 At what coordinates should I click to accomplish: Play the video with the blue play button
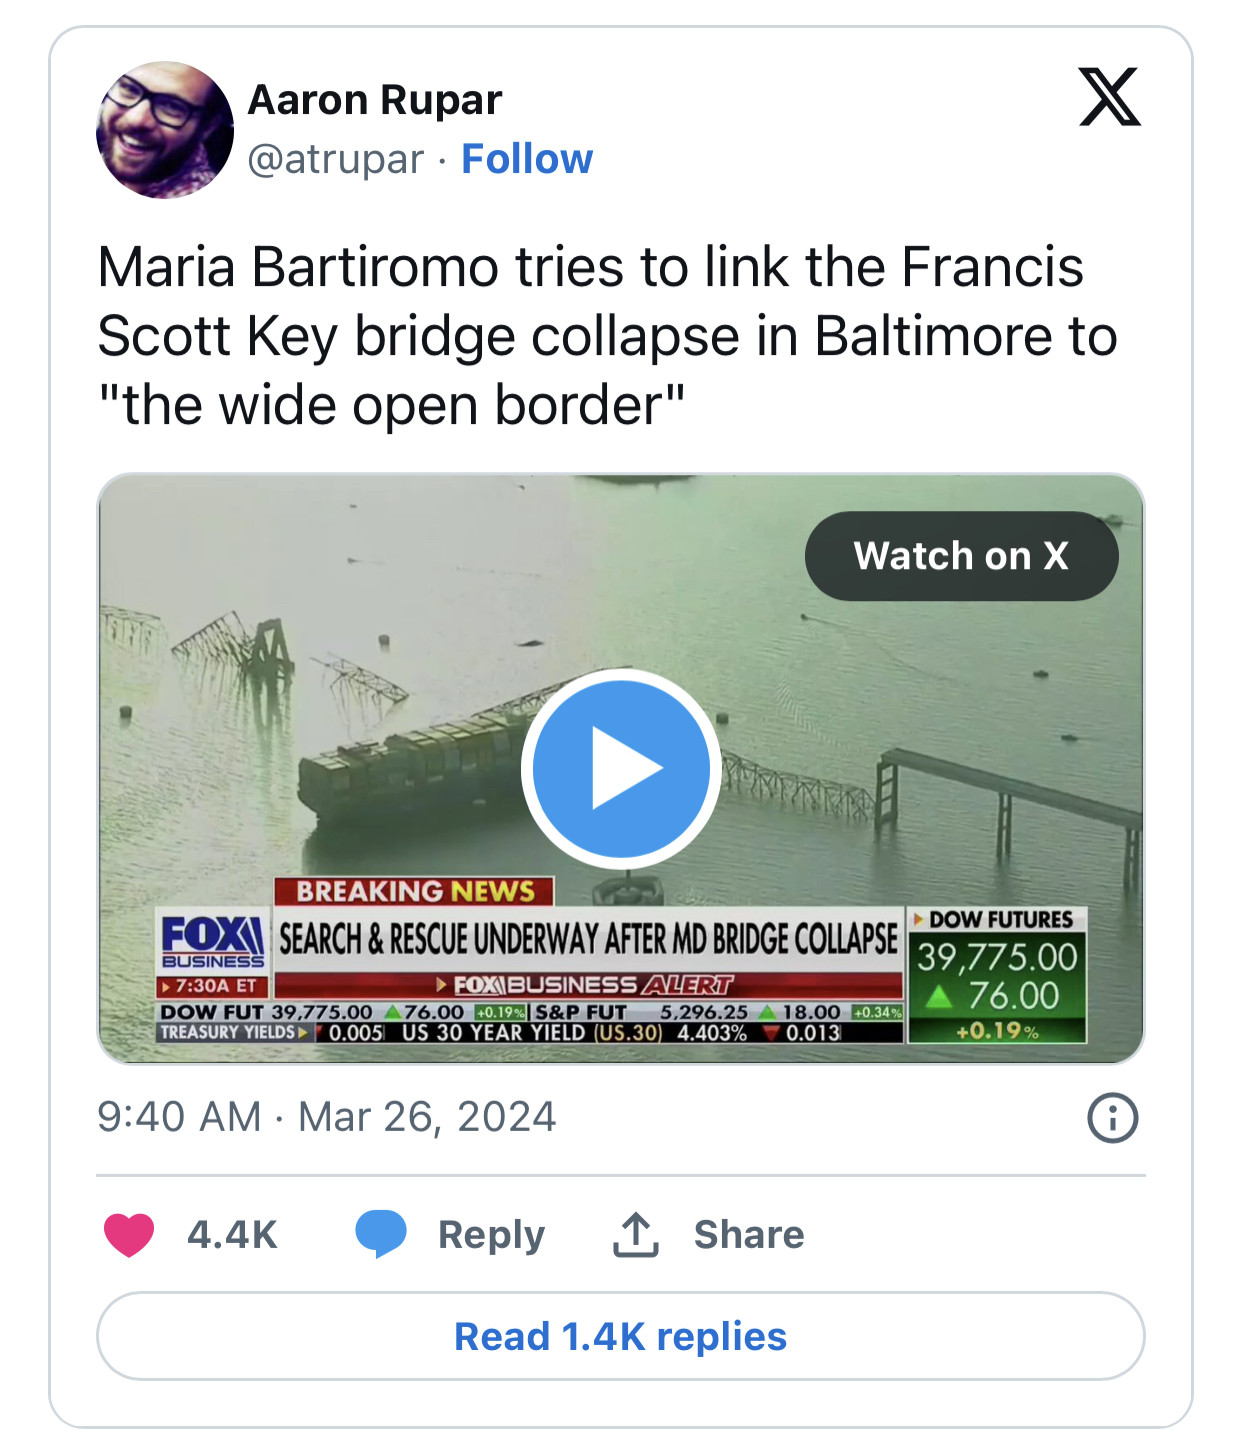click(621, 768)
